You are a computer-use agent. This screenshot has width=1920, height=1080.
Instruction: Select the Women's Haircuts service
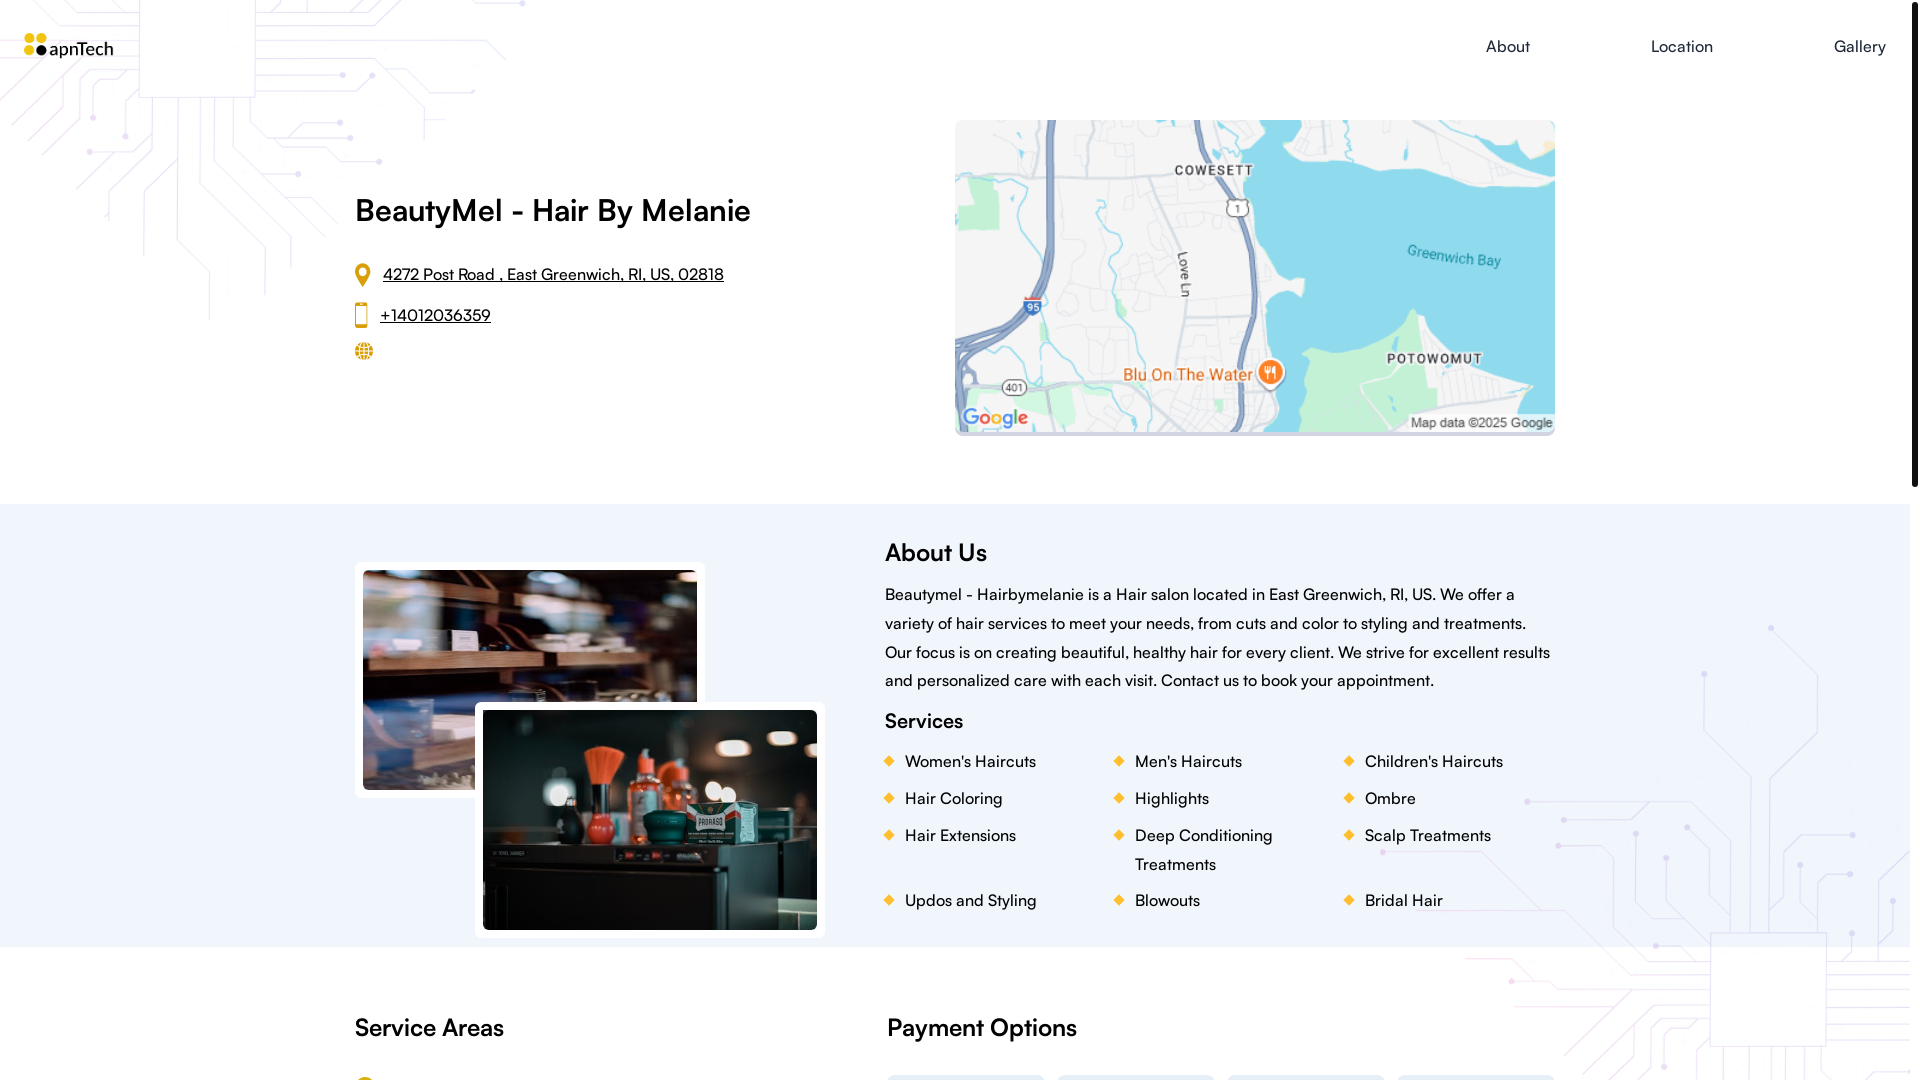970,762
